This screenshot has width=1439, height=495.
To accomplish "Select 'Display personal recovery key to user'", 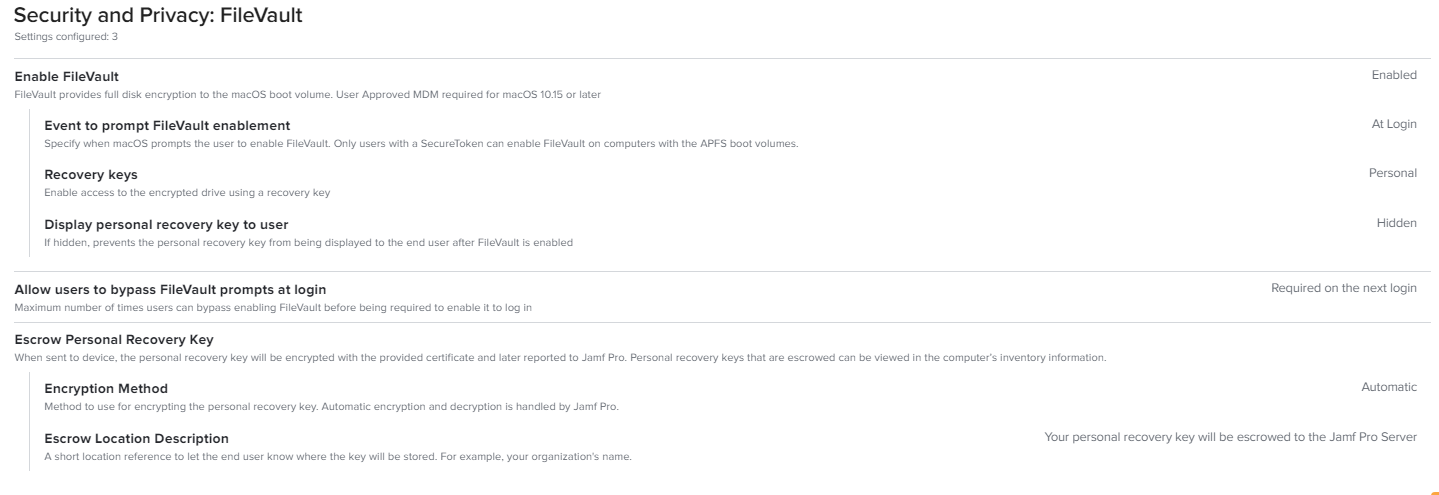I will click(166, 224).
